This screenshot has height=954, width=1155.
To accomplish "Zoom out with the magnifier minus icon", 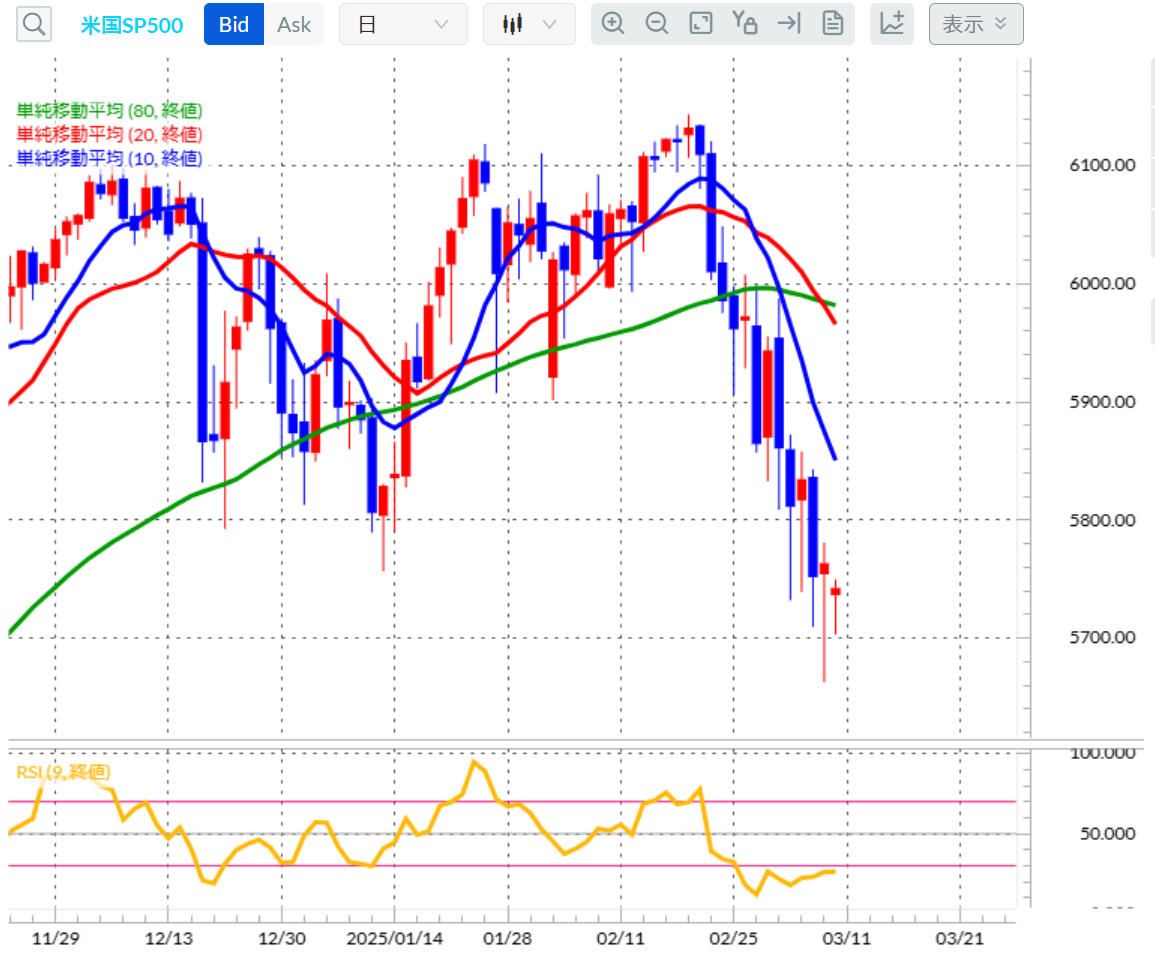I will pos(656,24).
